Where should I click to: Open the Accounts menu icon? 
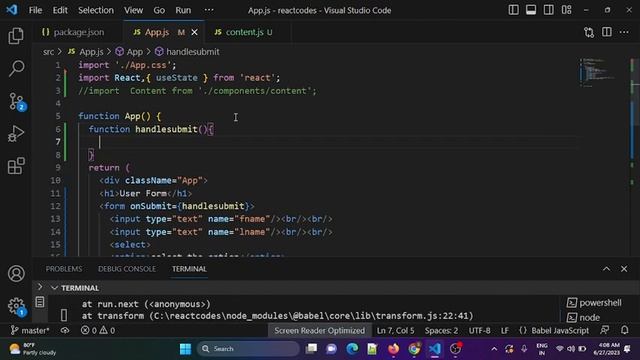pos(16,273)
